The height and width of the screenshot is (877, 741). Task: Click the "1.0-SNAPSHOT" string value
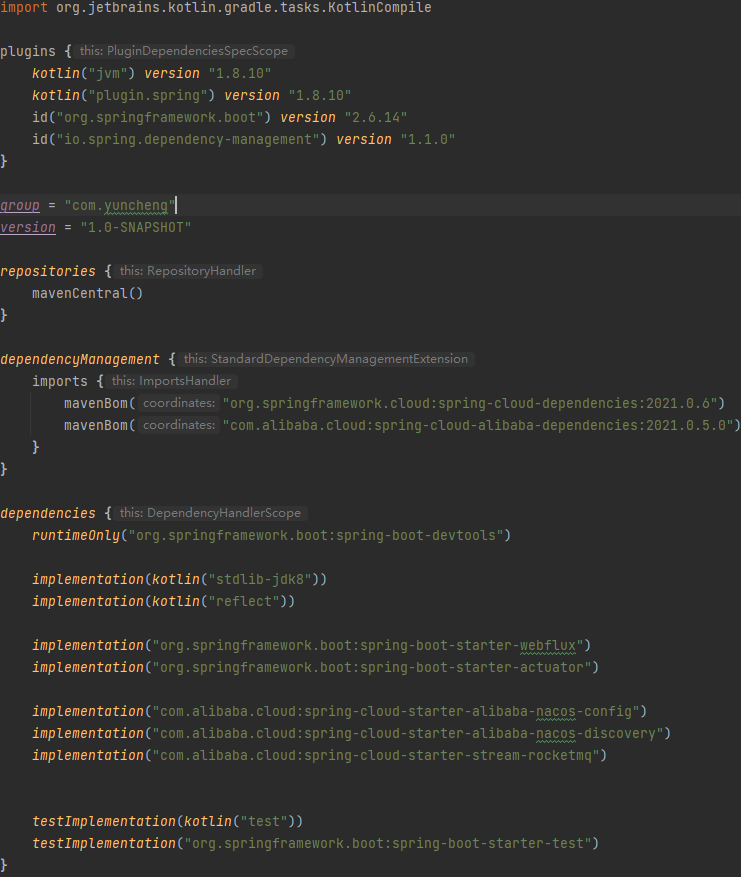(136, 228)
